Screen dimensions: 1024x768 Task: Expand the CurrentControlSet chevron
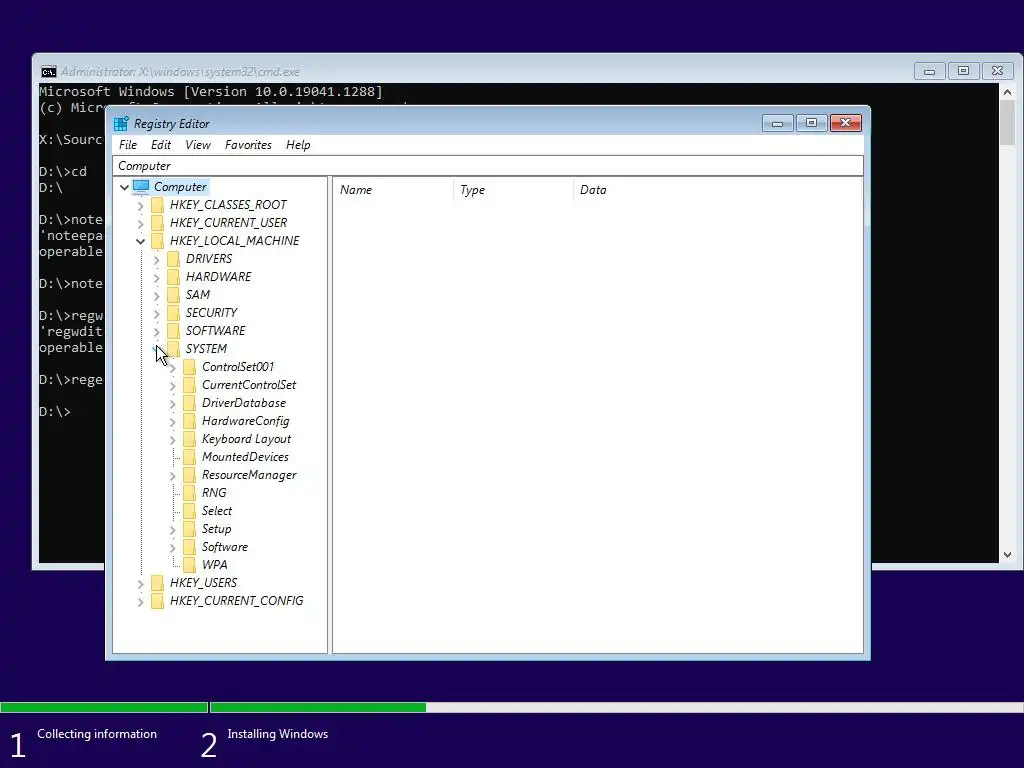[x=172, y=386]
